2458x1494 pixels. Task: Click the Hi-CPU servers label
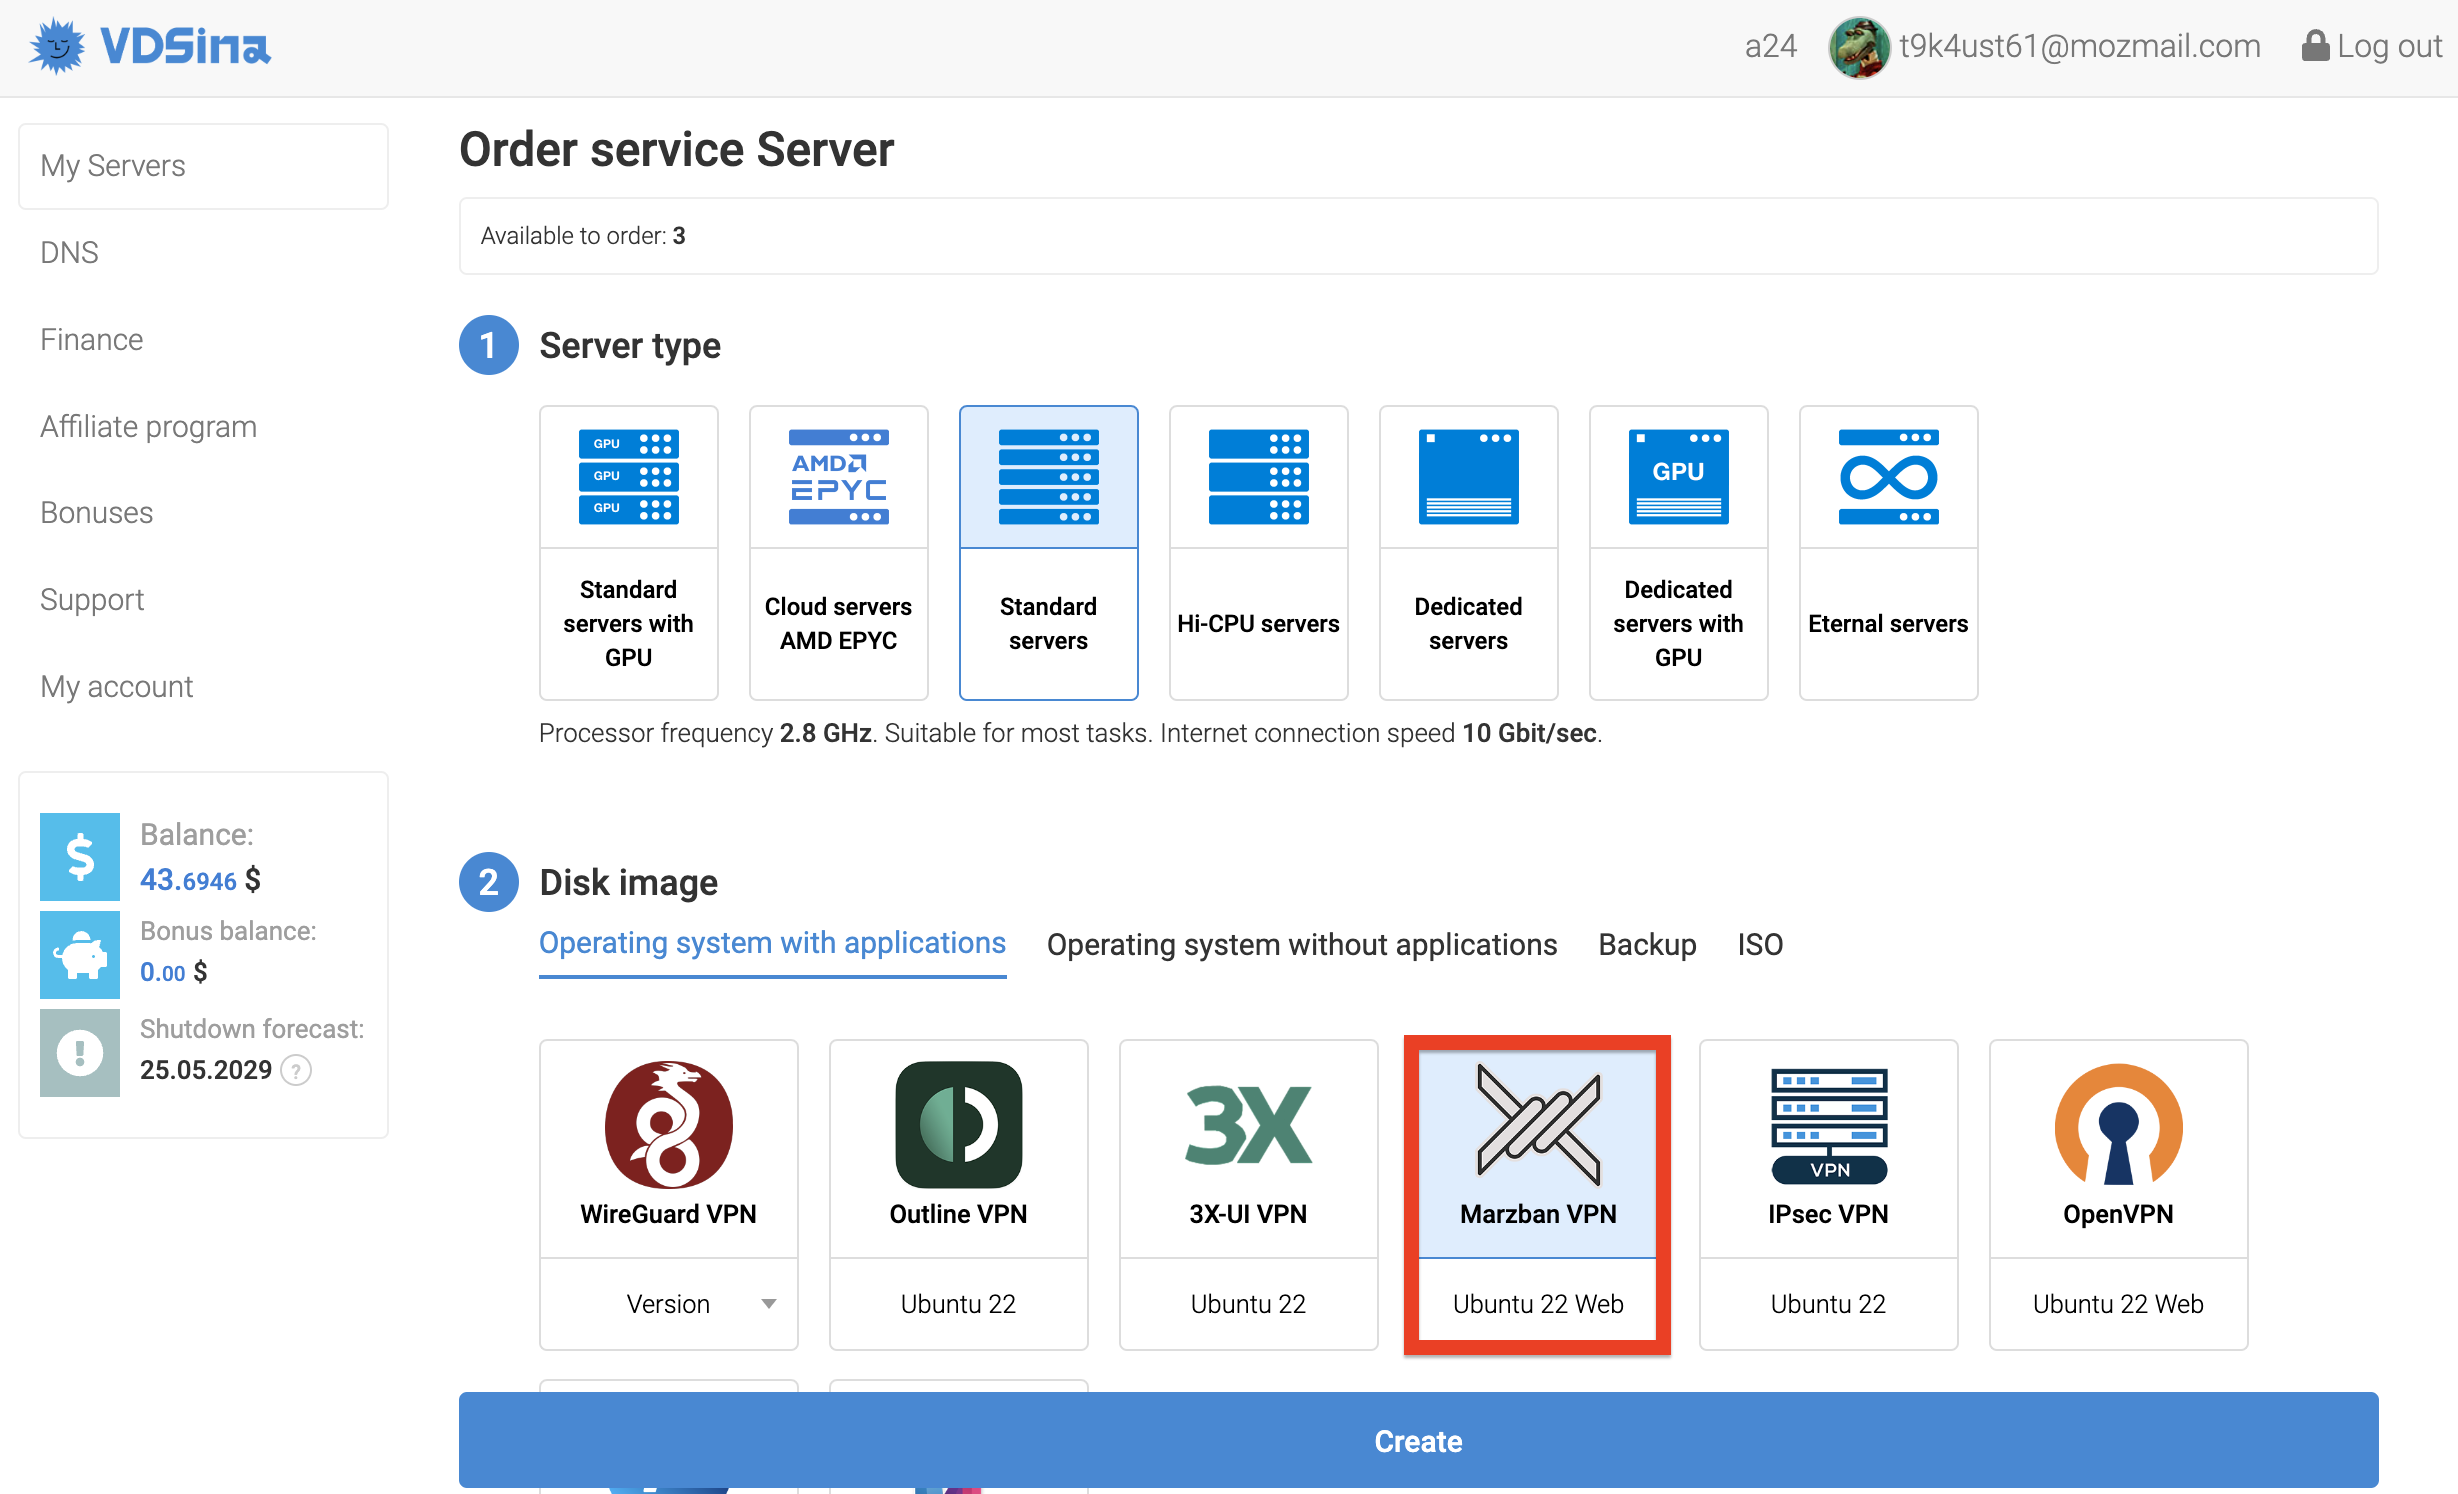(x=1258, y=623)
